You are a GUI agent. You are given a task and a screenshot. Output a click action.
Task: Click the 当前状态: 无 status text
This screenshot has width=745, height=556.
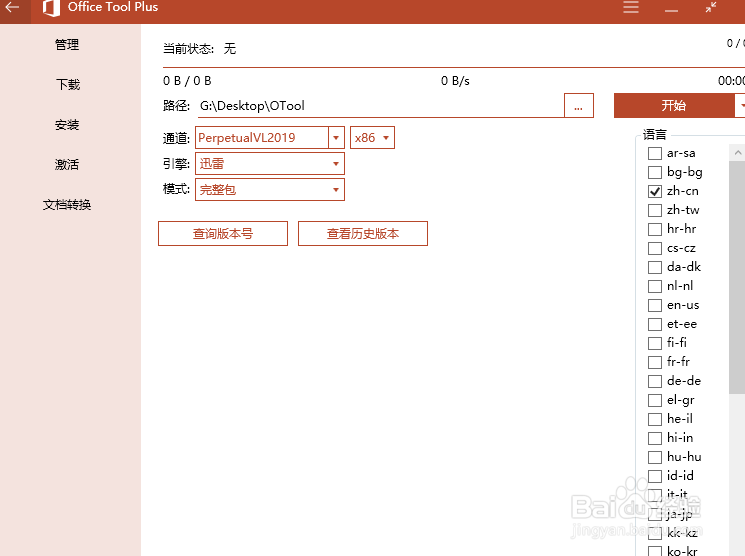click(200, 48)
